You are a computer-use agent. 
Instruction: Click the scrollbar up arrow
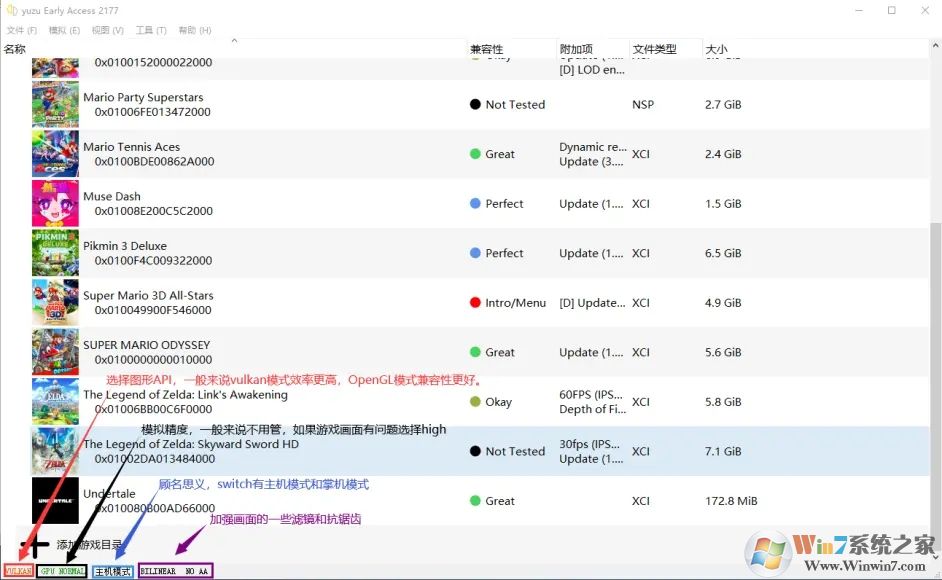[x=935, y=46]
